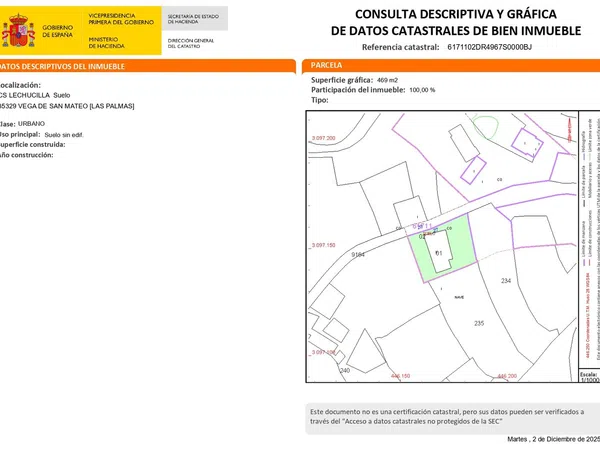Click the green circle outline on map
Screen dimensions: 600x450
click(485, 127)
